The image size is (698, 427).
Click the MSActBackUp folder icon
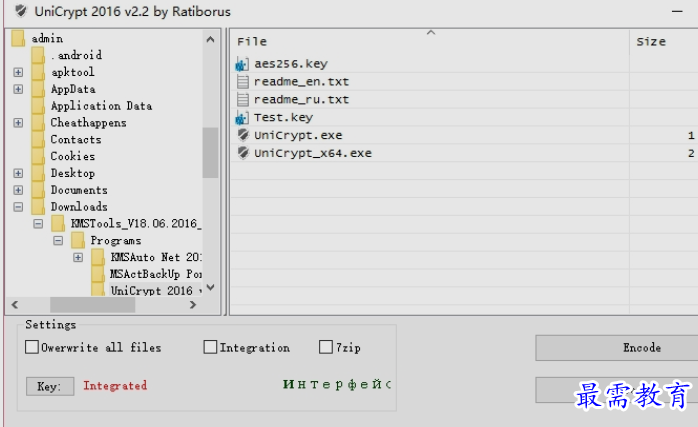tap(98, 274)
